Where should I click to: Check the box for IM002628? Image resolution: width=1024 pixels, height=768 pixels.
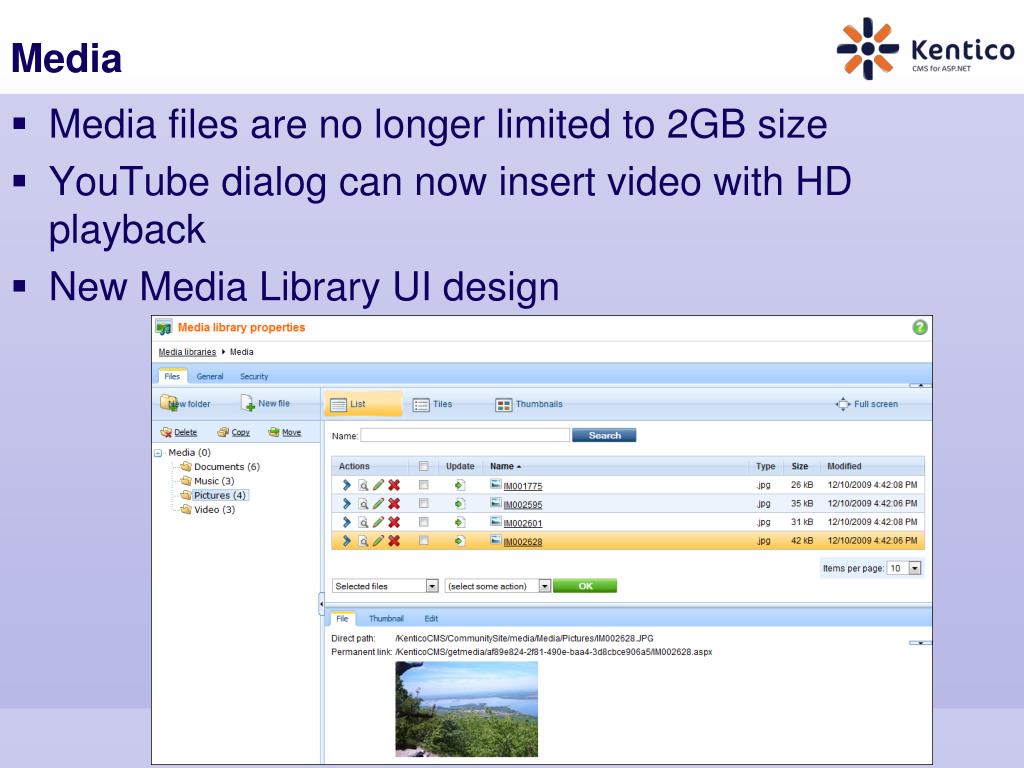[x=424, y=541]
